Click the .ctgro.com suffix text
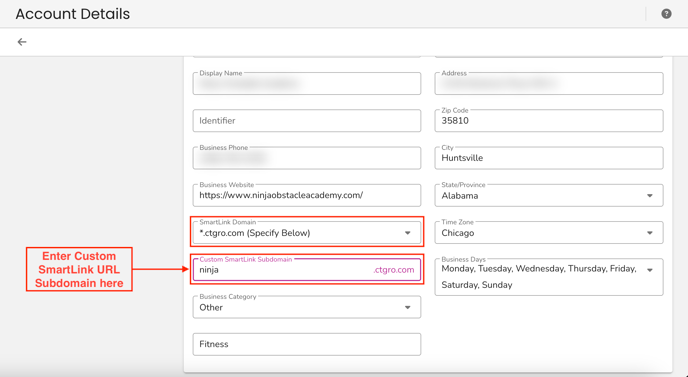The height and width of the screenshot is (377, 688). click(x=394, y=270)
